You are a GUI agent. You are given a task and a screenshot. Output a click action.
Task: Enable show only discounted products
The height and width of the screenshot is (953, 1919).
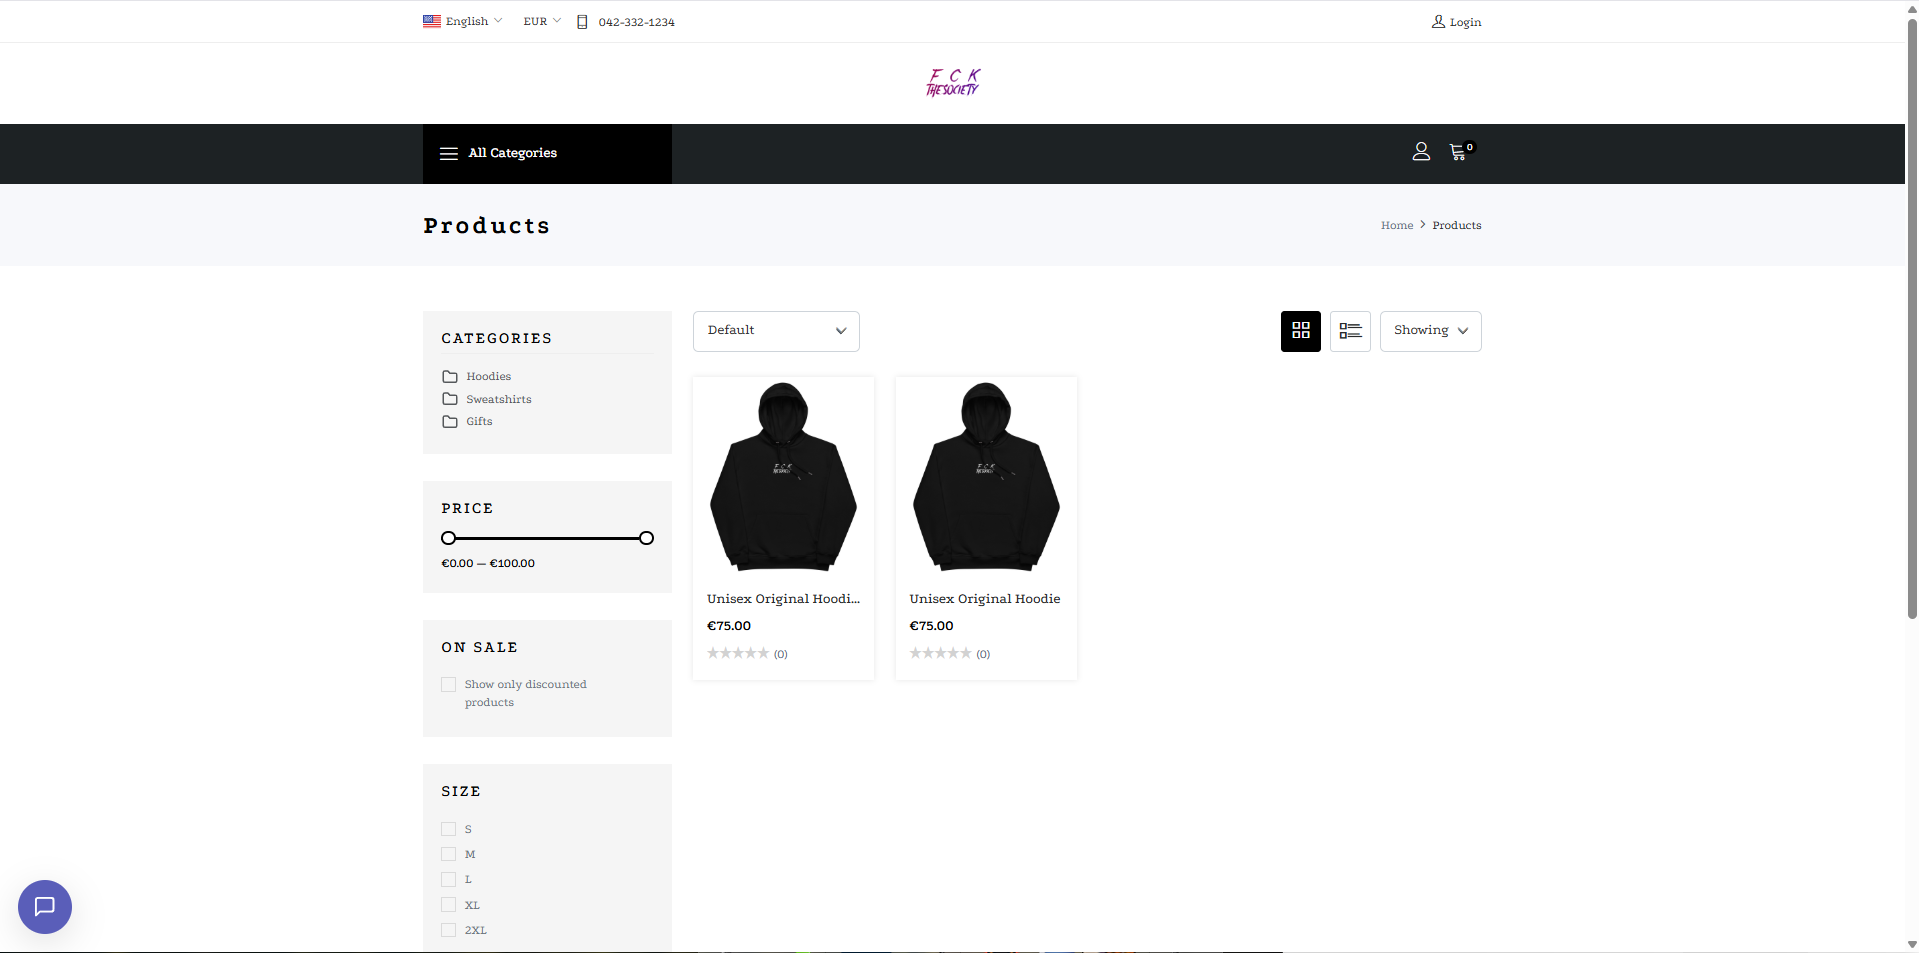[449, 685]
